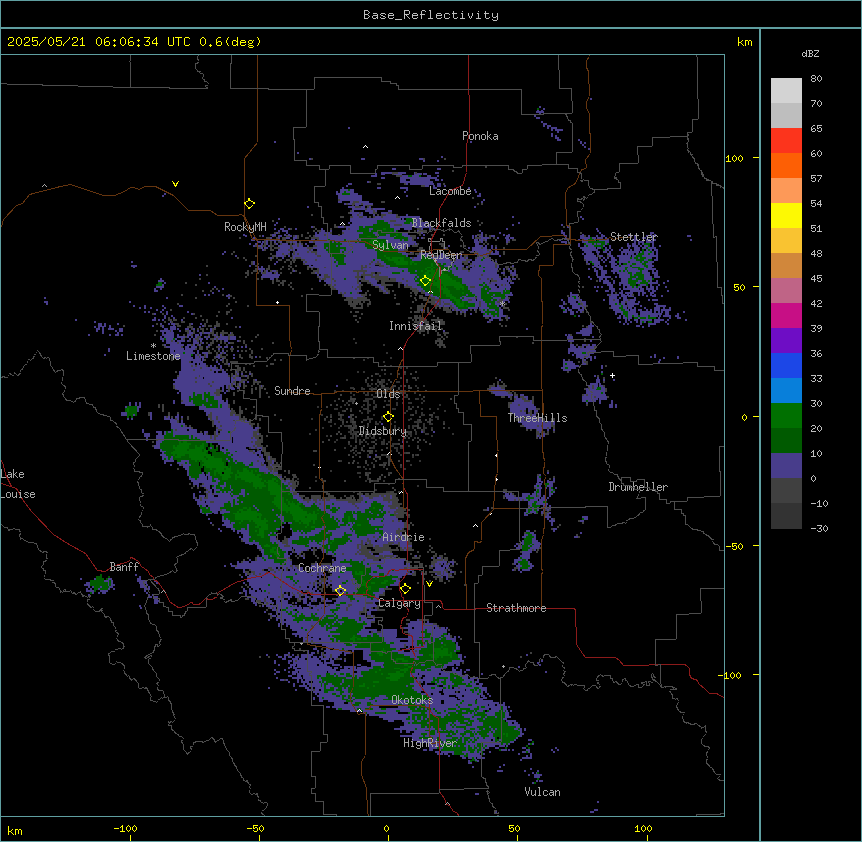Click the Sundre label
This screenshot has width=862, height=842.
click(x=292, y=391)
